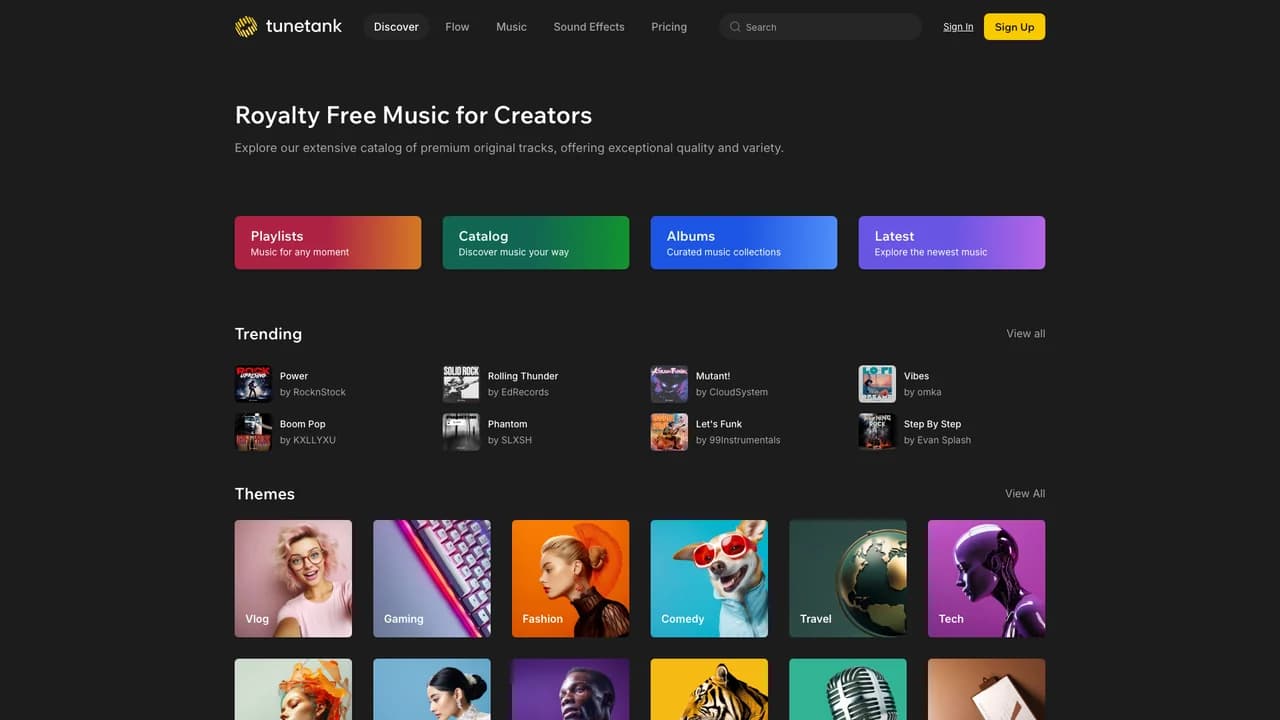Click View all next to Trending
Screen dimensions: 1280x720
pos(1025,334)
